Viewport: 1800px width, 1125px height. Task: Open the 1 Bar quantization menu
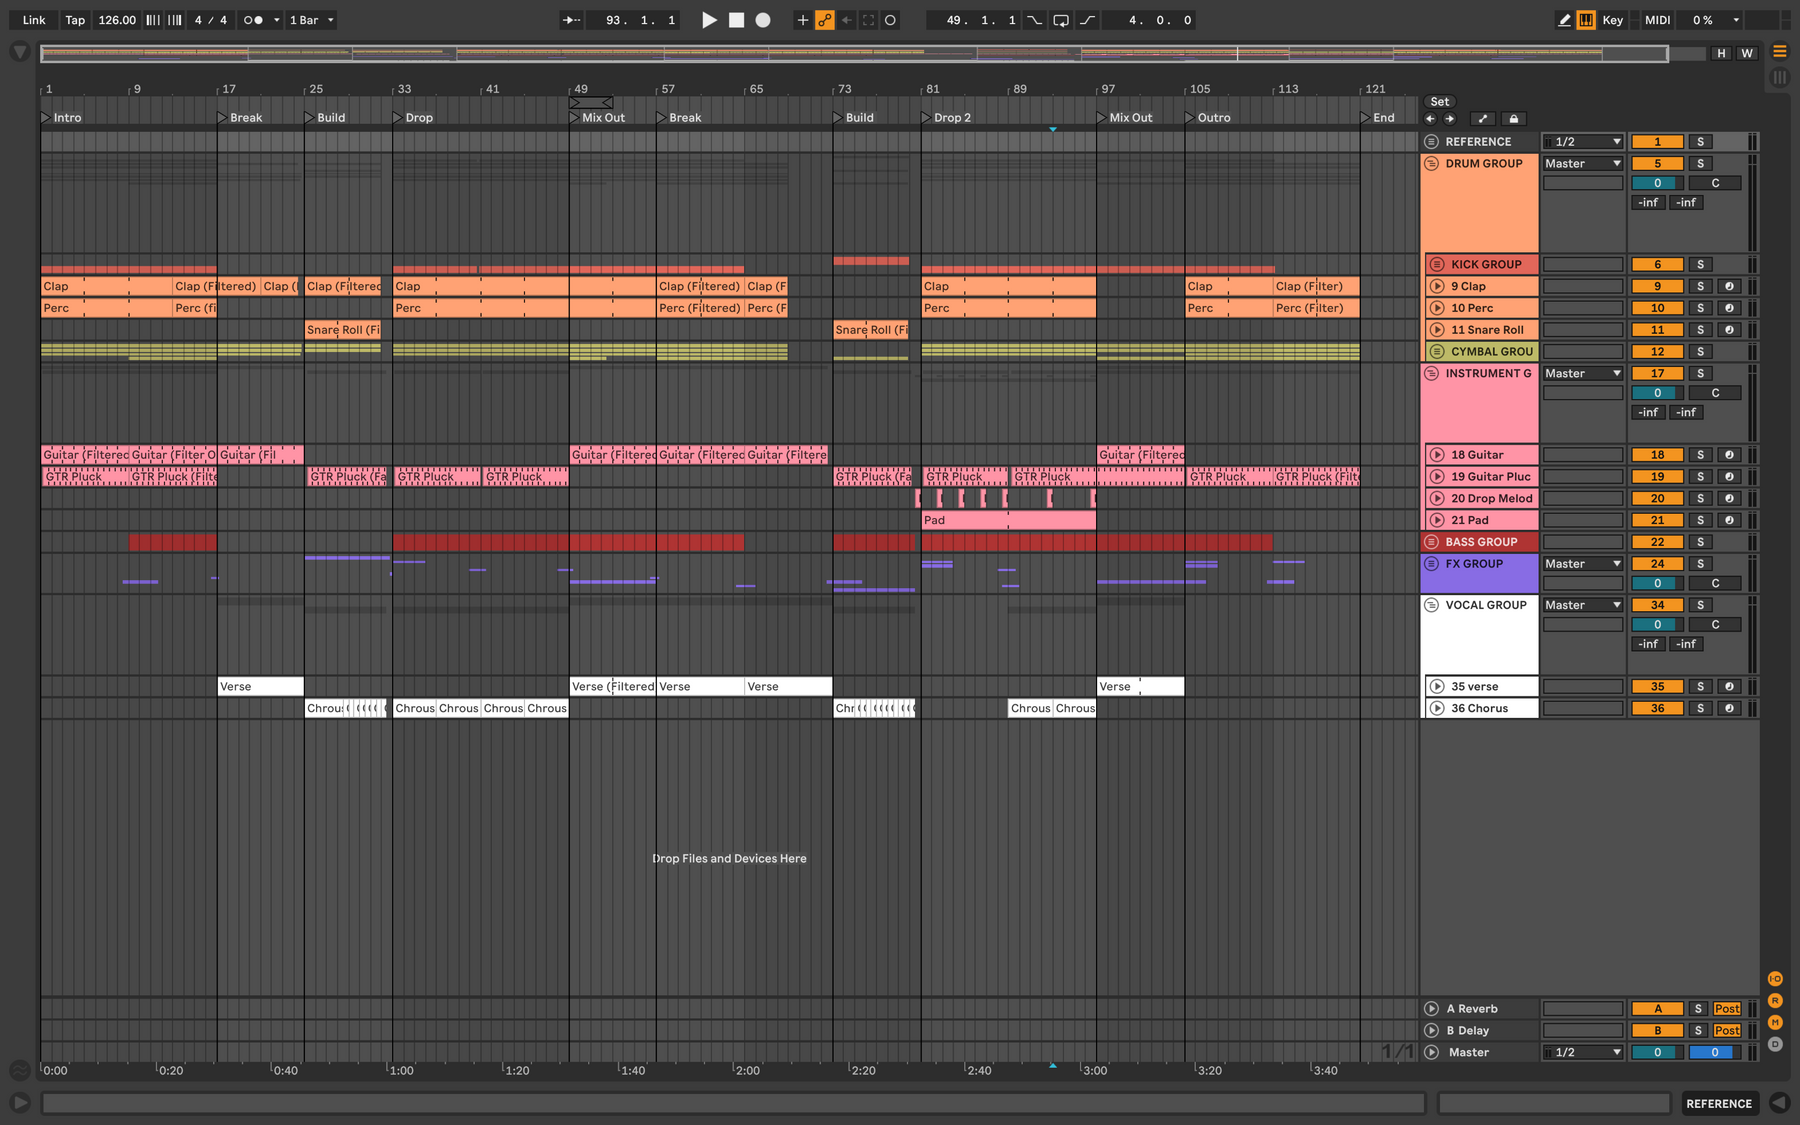pos(312,20)
